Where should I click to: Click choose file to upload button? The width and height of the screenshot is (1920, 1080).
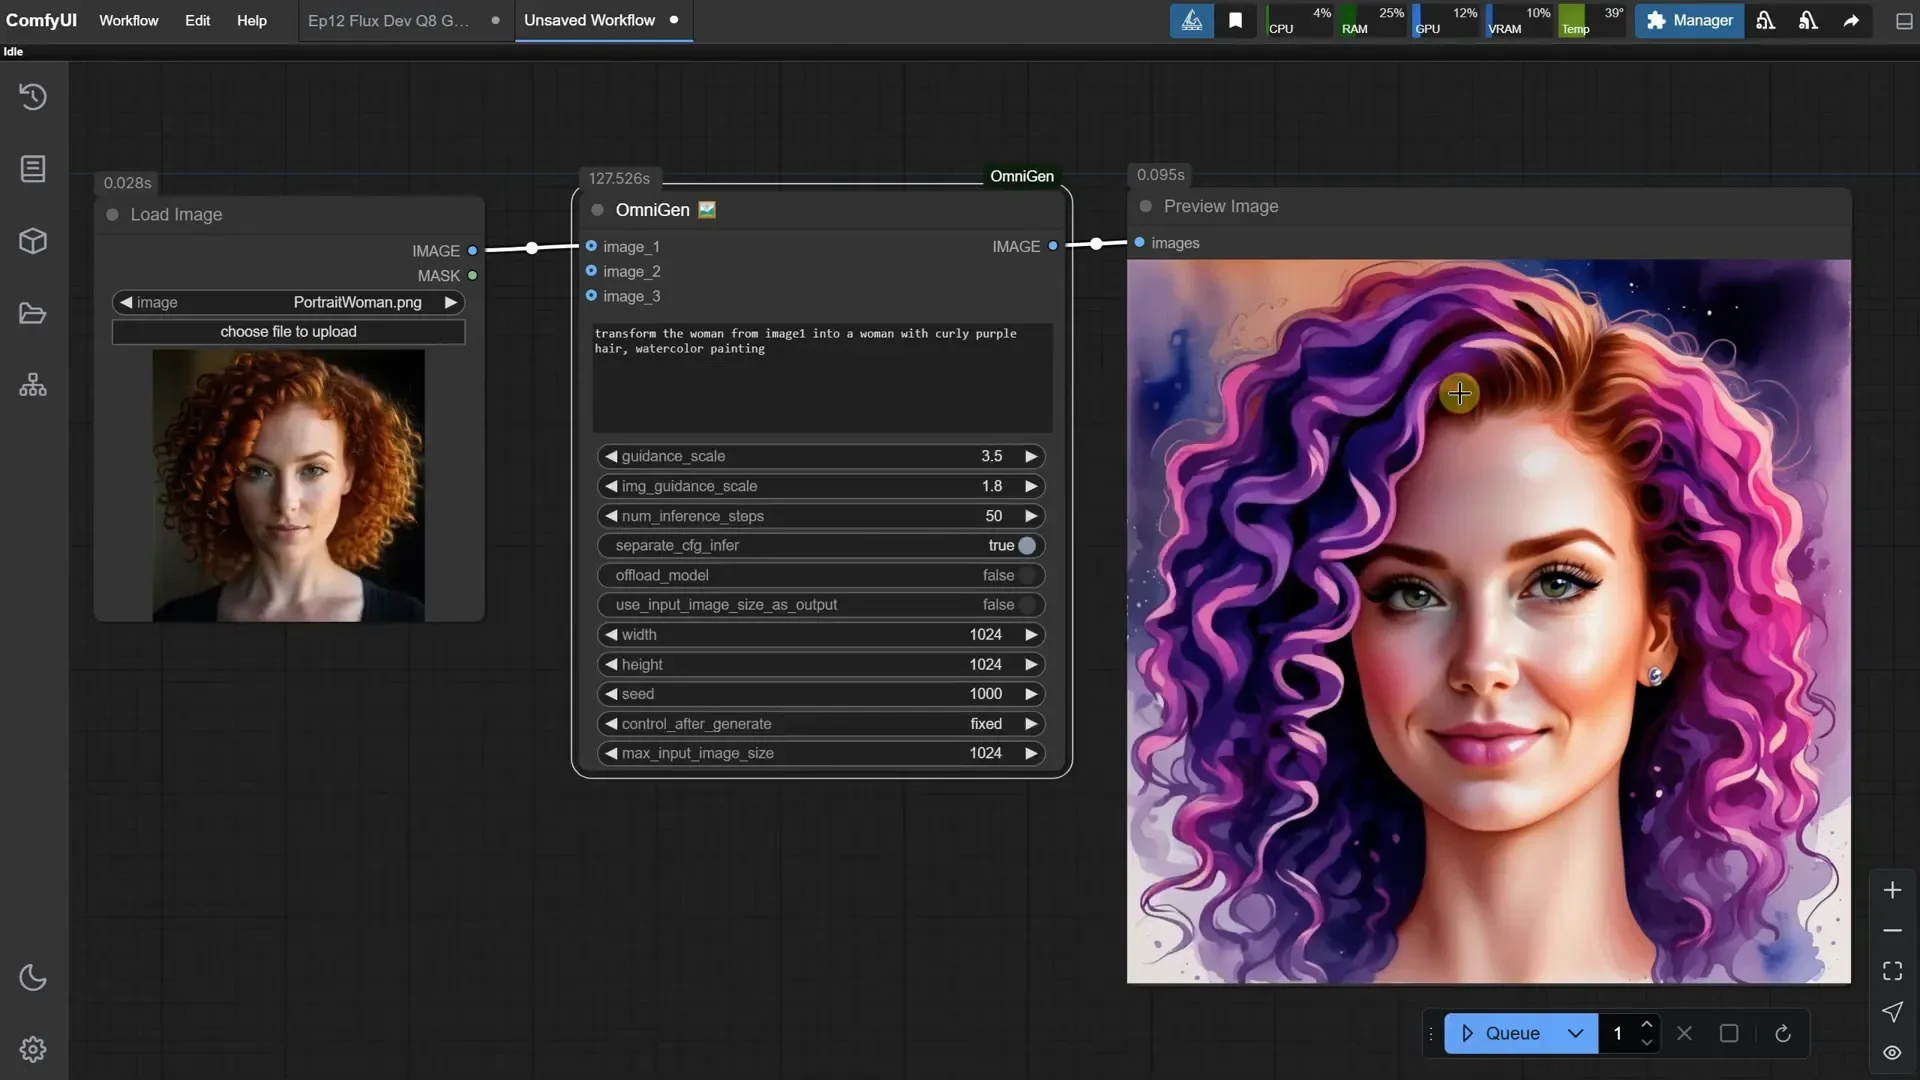(288, 332)
